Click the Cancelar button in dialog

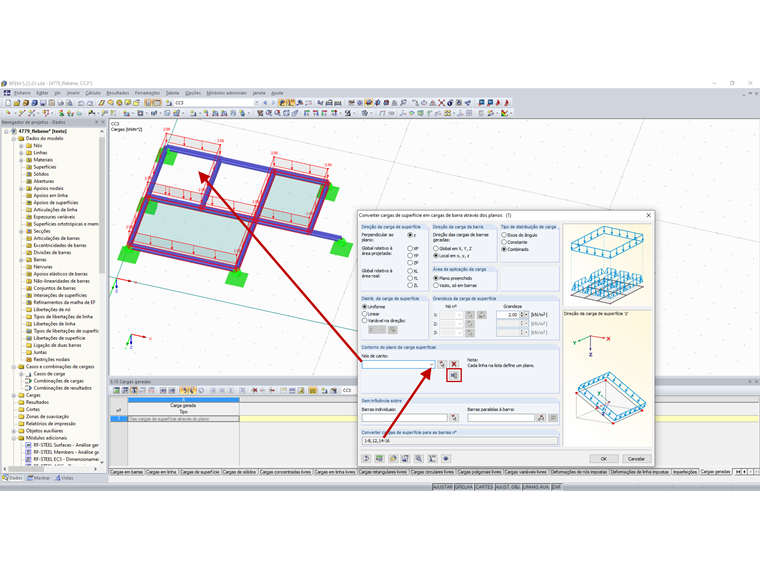(636, 459)
